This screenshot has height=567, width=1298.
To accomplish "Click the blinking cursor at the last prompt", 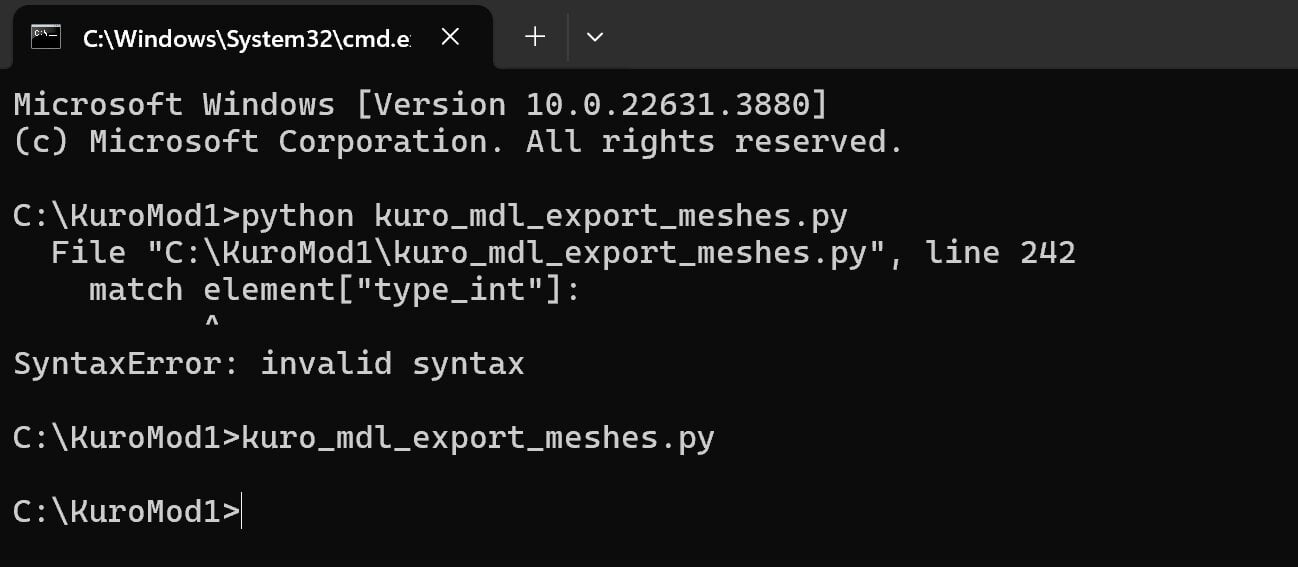I will [242, 512].
